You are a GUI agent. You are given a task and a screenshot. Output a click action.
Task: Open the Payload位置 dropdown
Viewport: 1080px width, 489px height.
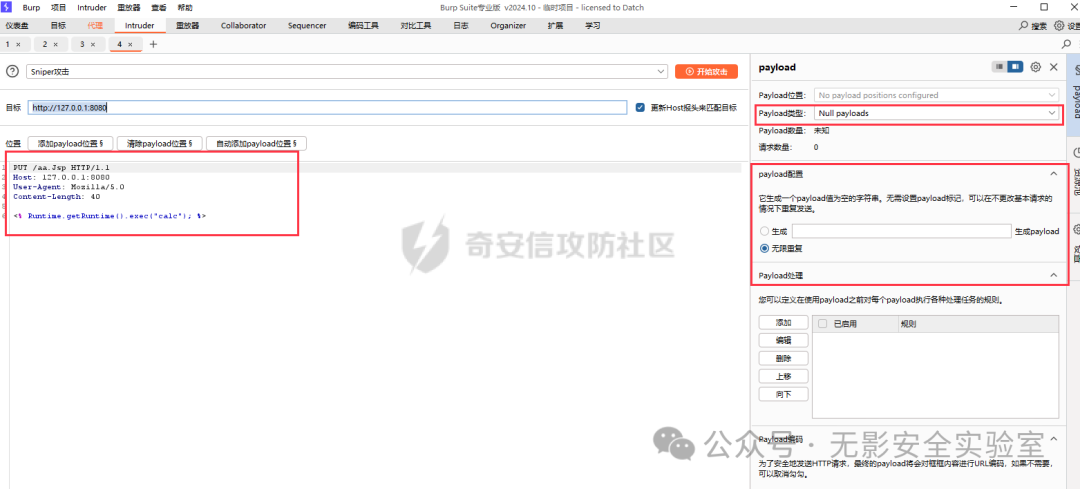click(x=936, y=95)
